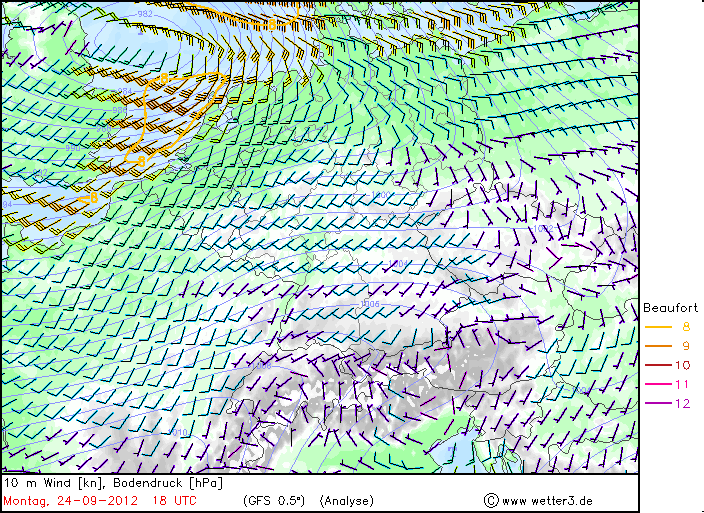Click the Beaufort 8 yellow legend line
The width and height of the screenshot is (704, 513).
658,327
